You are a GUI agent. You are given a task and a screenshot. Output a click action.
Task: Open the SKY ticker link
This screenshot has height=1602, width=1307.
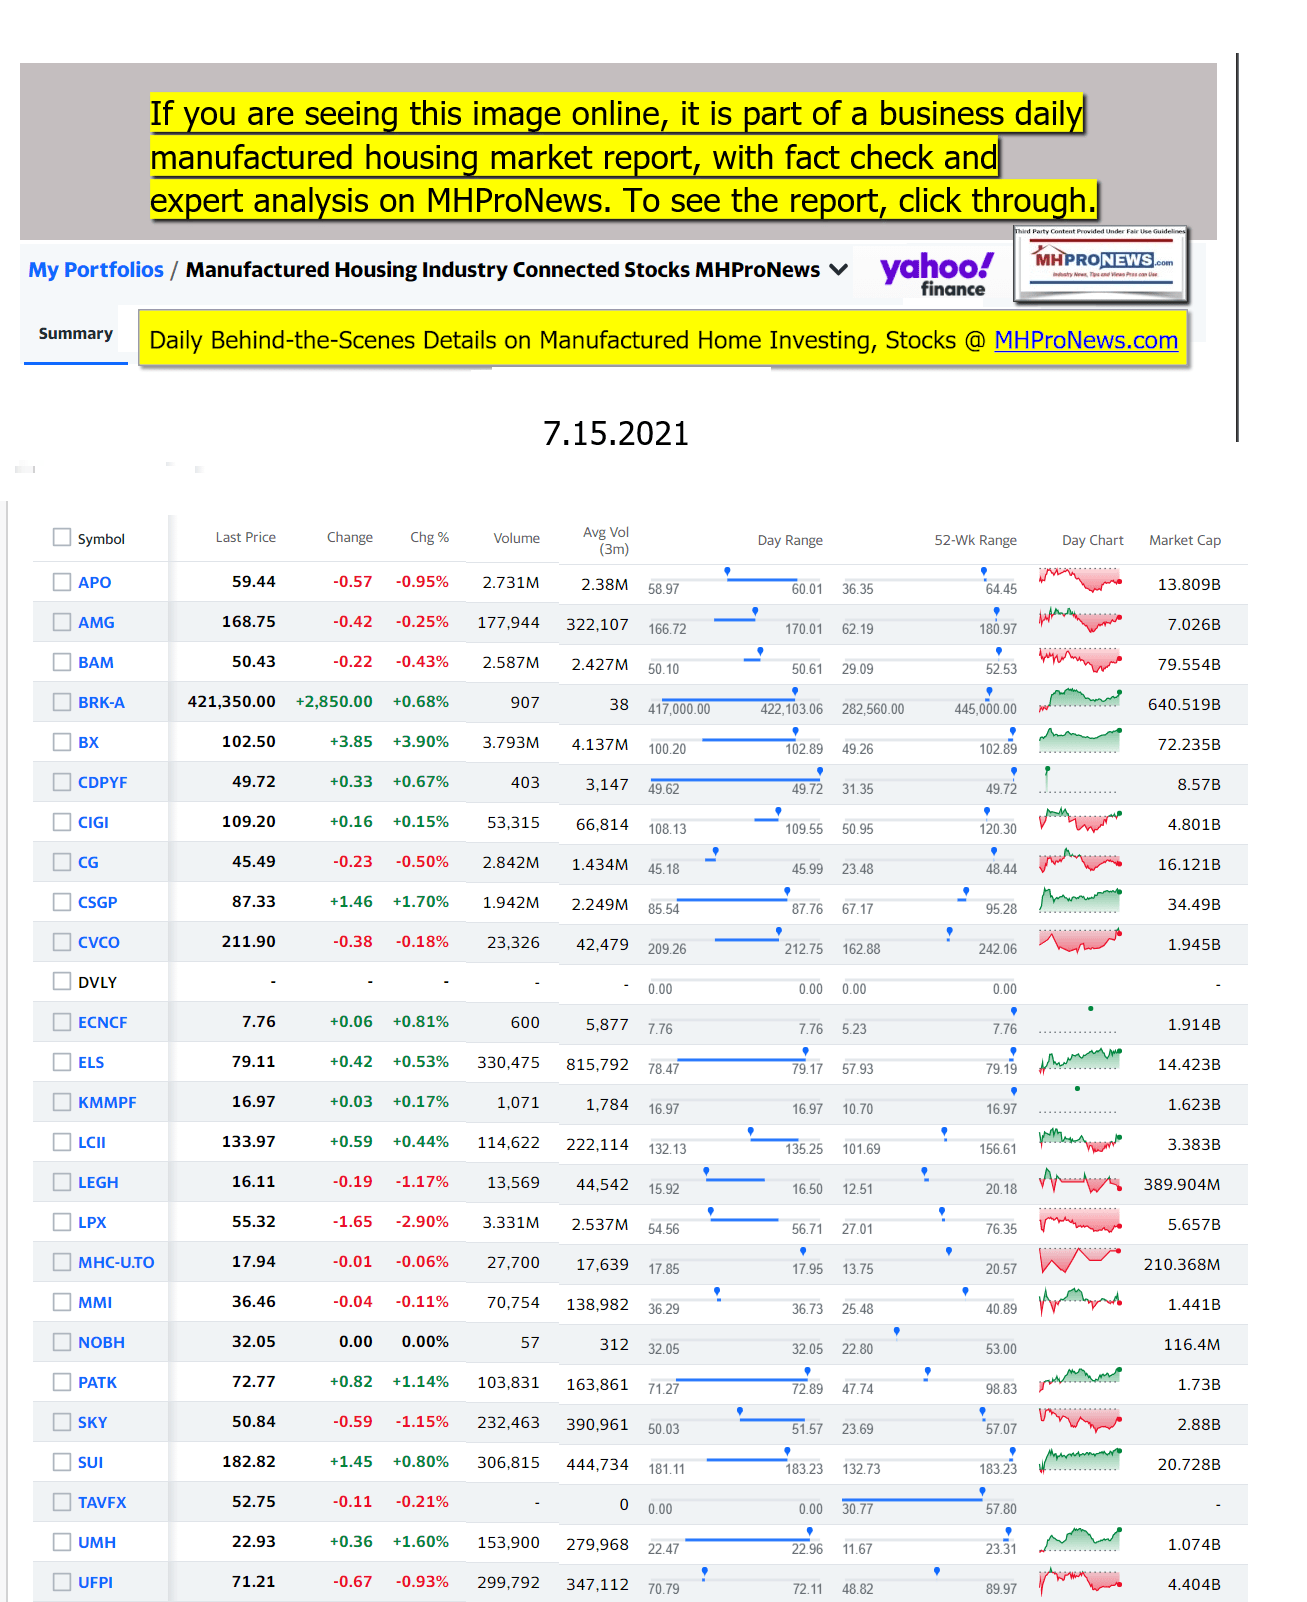92,1422
